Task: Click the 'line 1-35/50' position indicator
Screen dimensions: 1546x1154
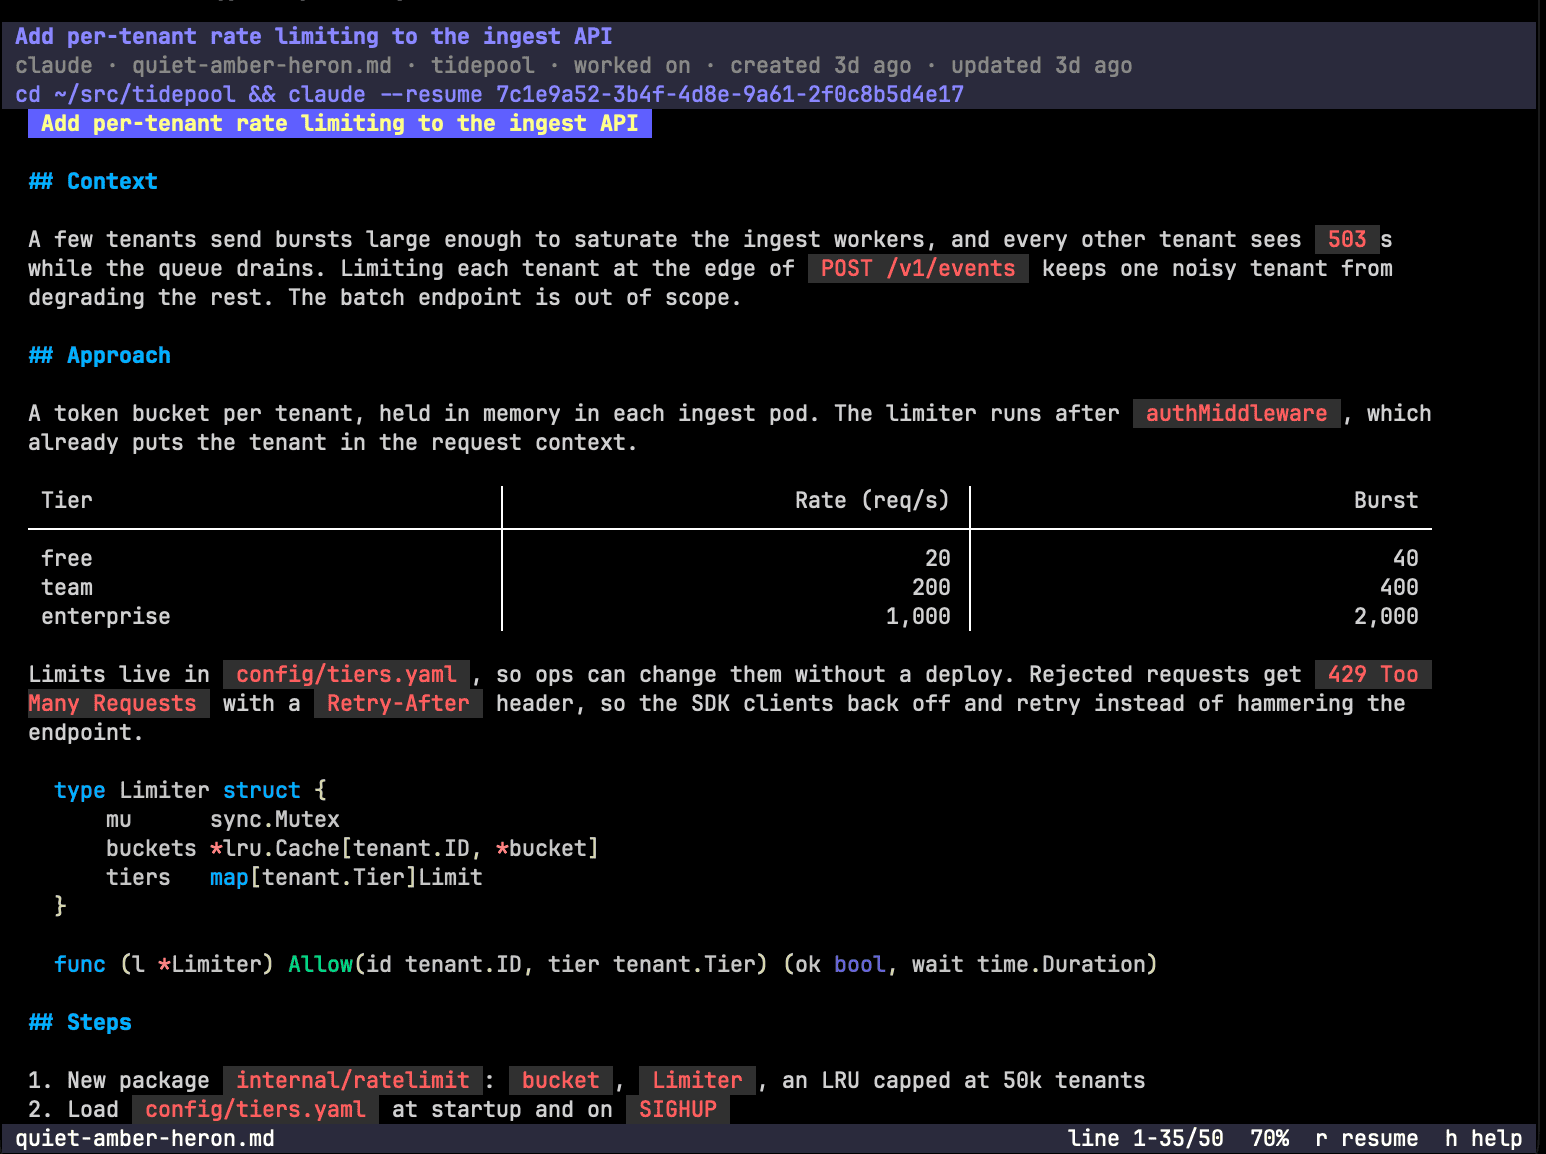Action: click(x=1146, y=1138)
